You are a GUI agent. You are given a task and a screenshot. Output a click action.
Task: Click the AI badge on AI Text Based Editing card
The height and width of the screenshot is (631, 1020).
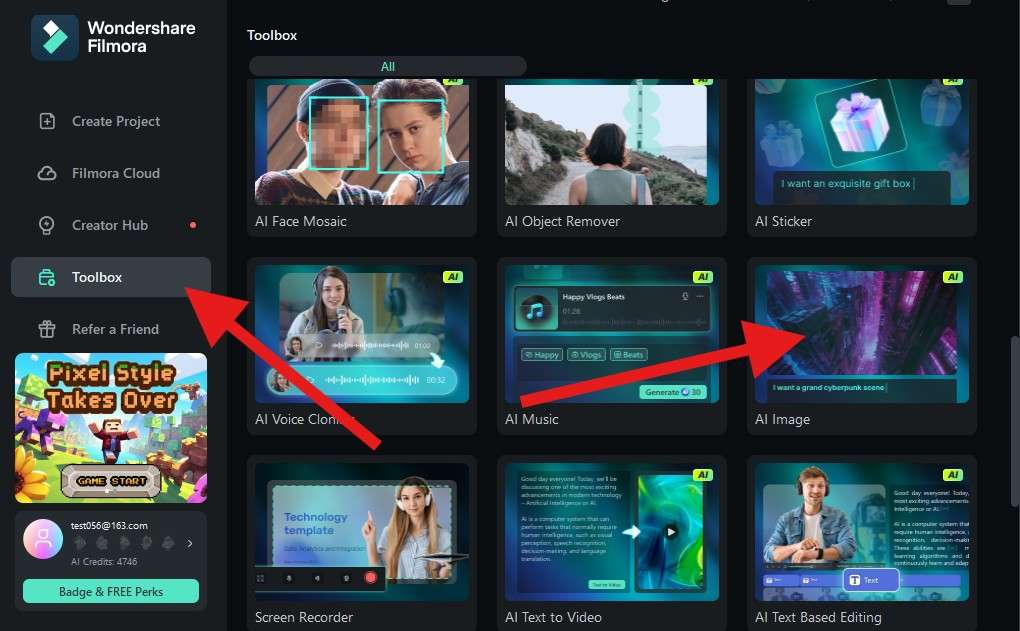[x=952, y=474]
